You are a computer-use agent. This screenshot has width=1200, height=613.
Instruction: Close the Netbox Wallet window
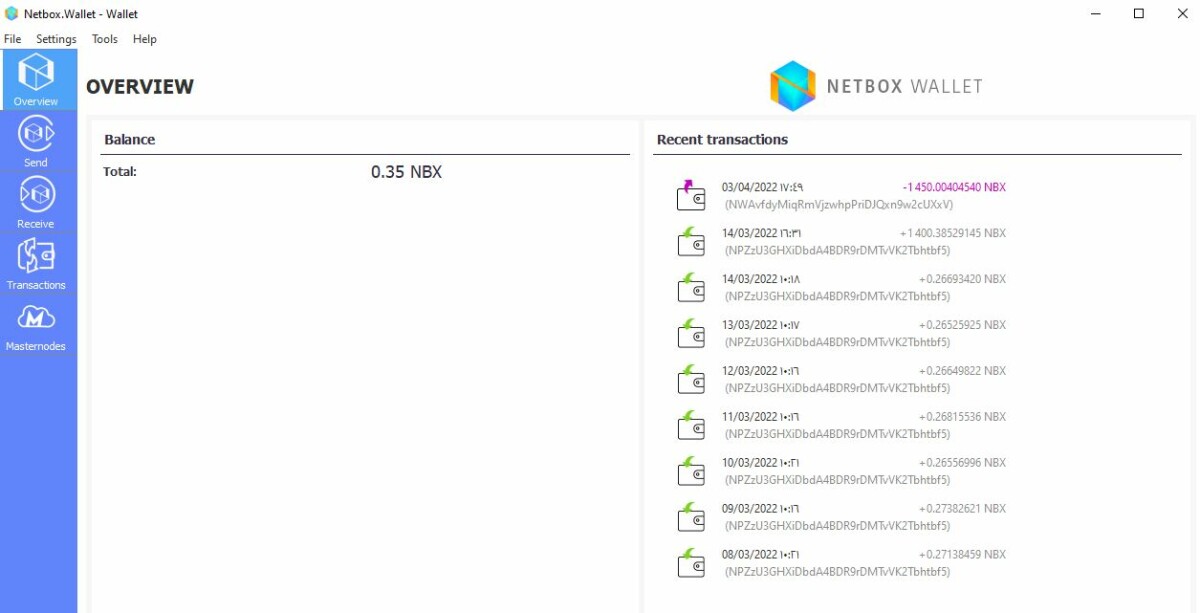point(1182,13)
